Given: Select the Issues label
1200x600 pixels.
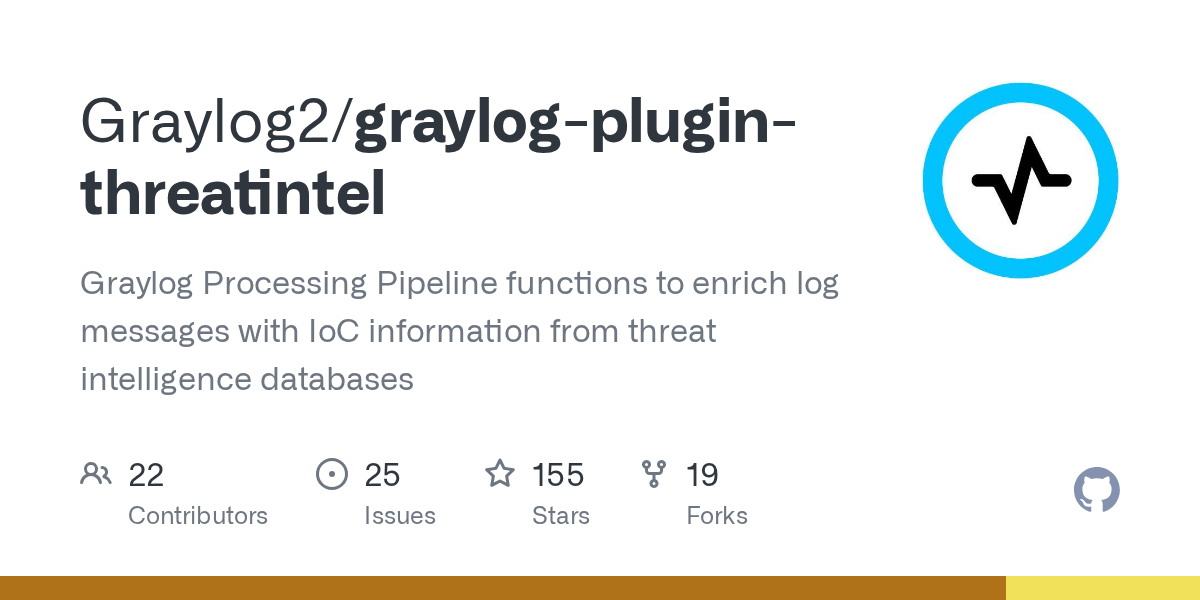Looking at the screenshot, I should pos(400,516).
